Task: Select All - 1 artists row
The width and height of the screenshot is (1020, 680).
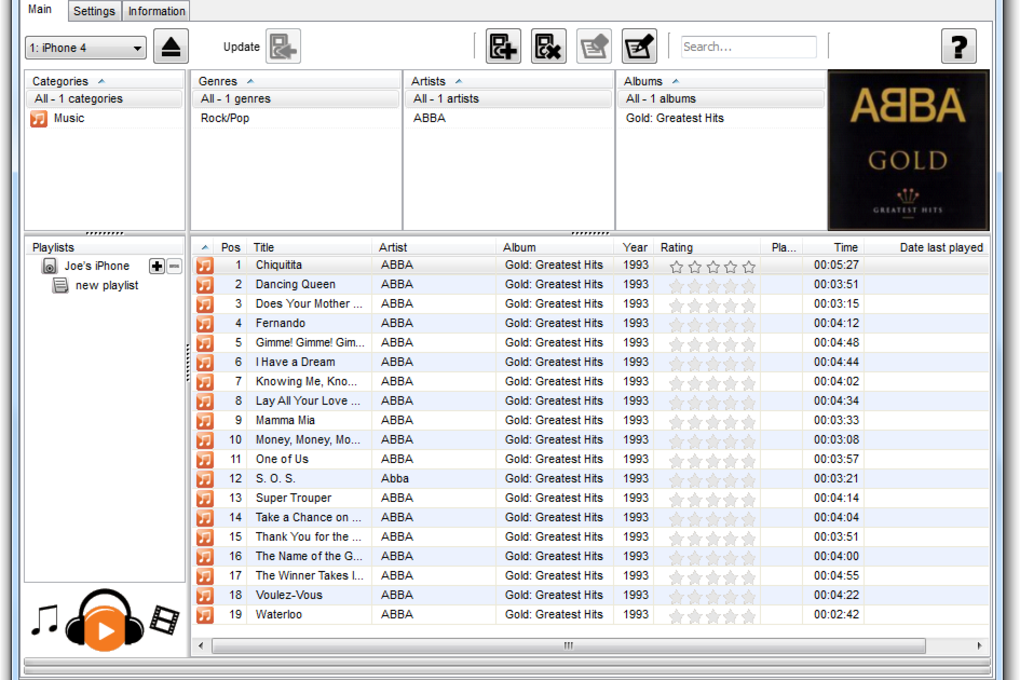Action: pyautogui.click(x=509, y=99)
